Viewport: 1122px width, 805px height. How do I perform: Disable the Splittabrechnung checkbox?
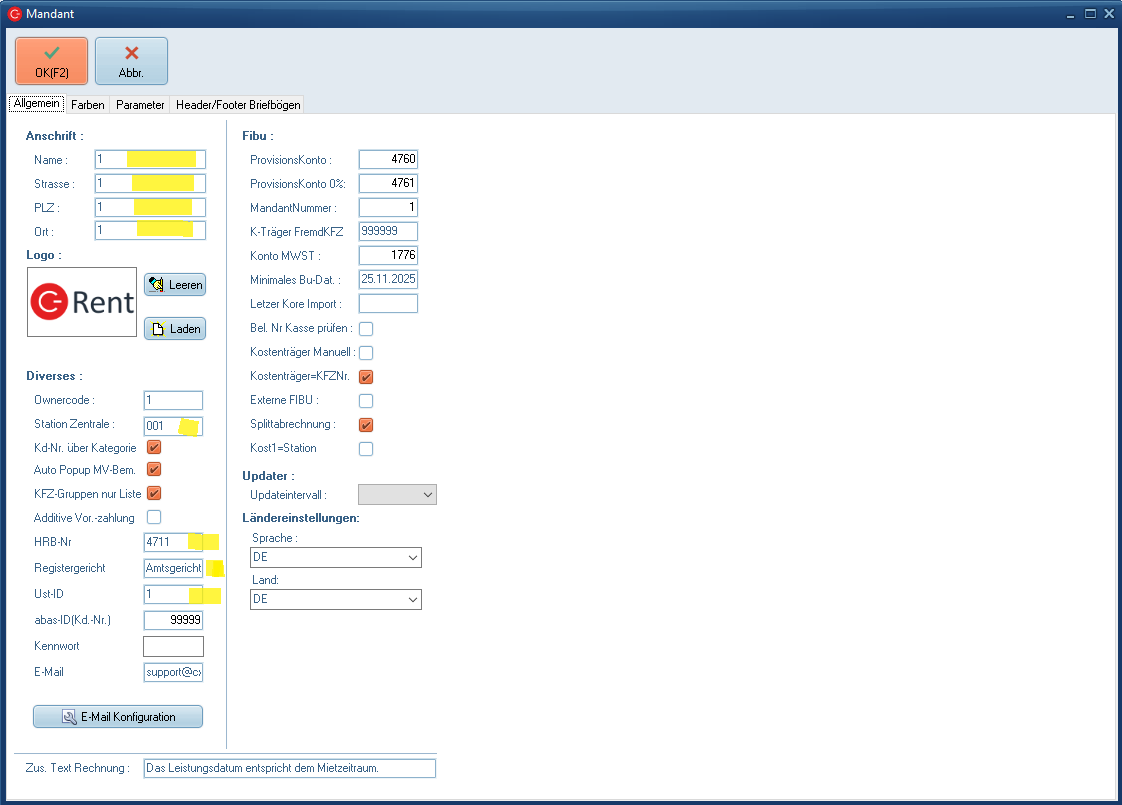click(x=366, y=425)
